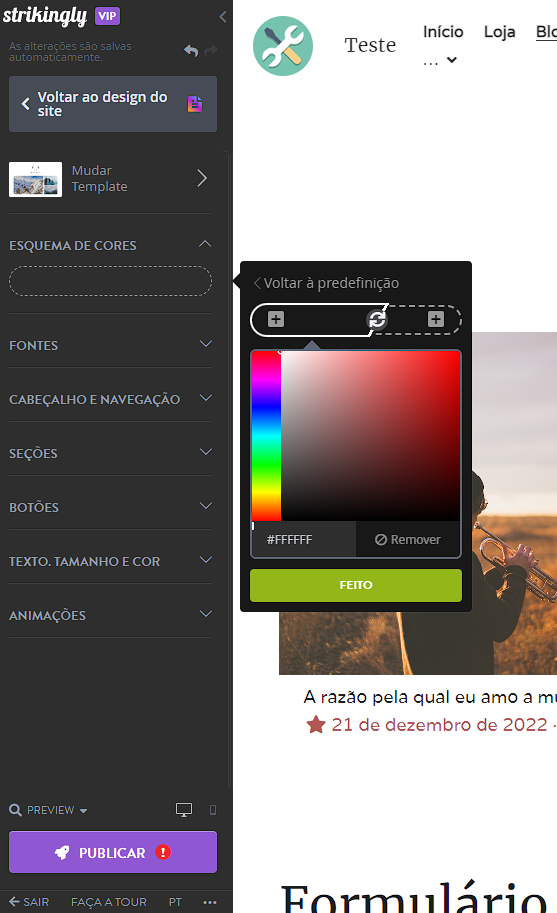The height and width of the screenshot is (913, 557).
Task: Click the Formulário heading
Action: click(415, 897)
